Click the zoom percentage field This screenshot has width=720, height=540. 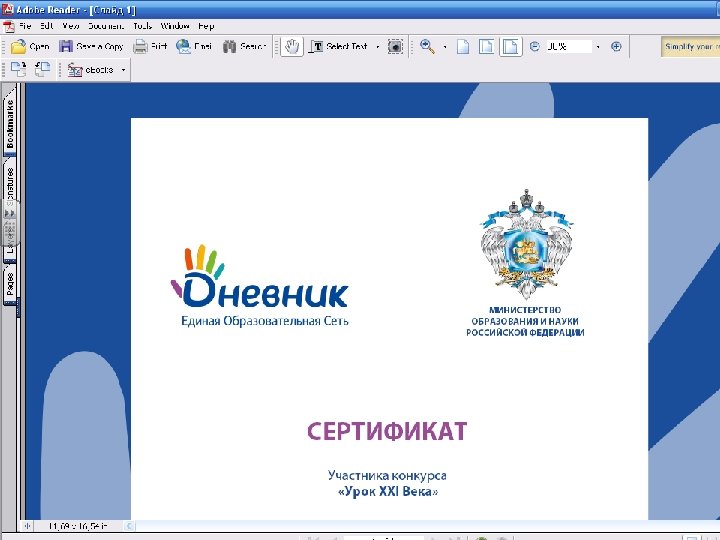(x=568, y=46)
